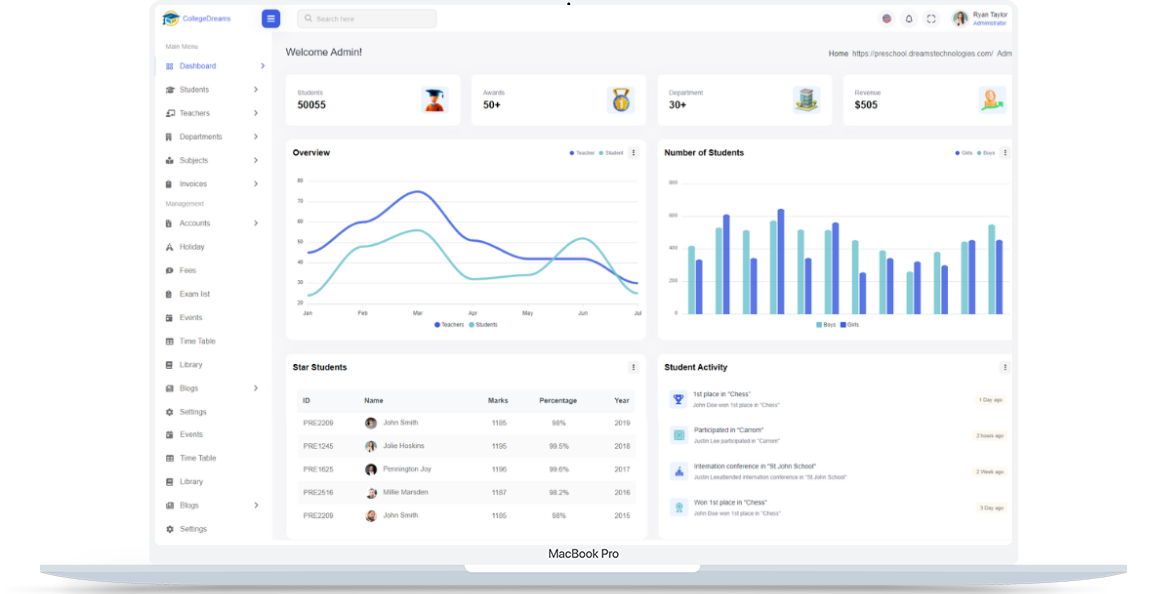Toggle the Girls legend in Number of Students header
The image size is (1175, 594).
[x=964, y=153]
